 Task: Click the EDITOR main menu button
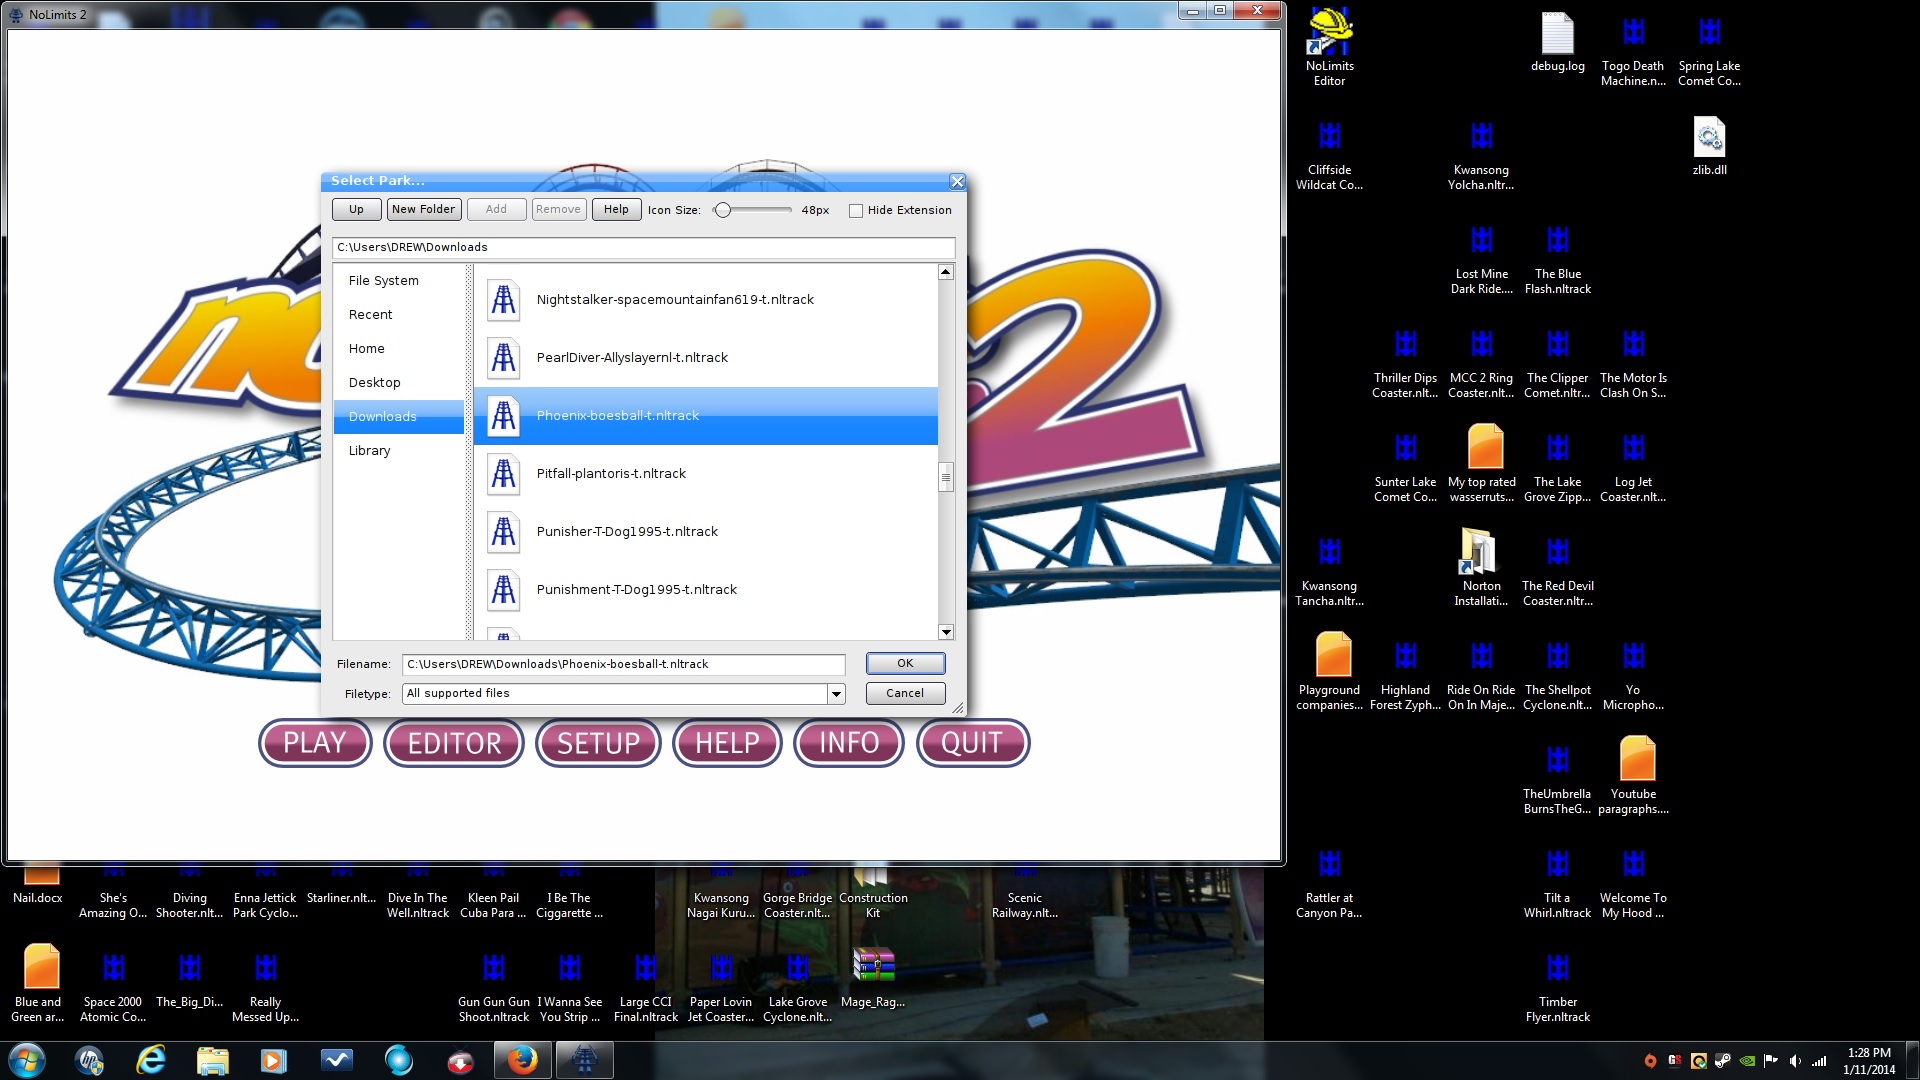tap(454, 743)
